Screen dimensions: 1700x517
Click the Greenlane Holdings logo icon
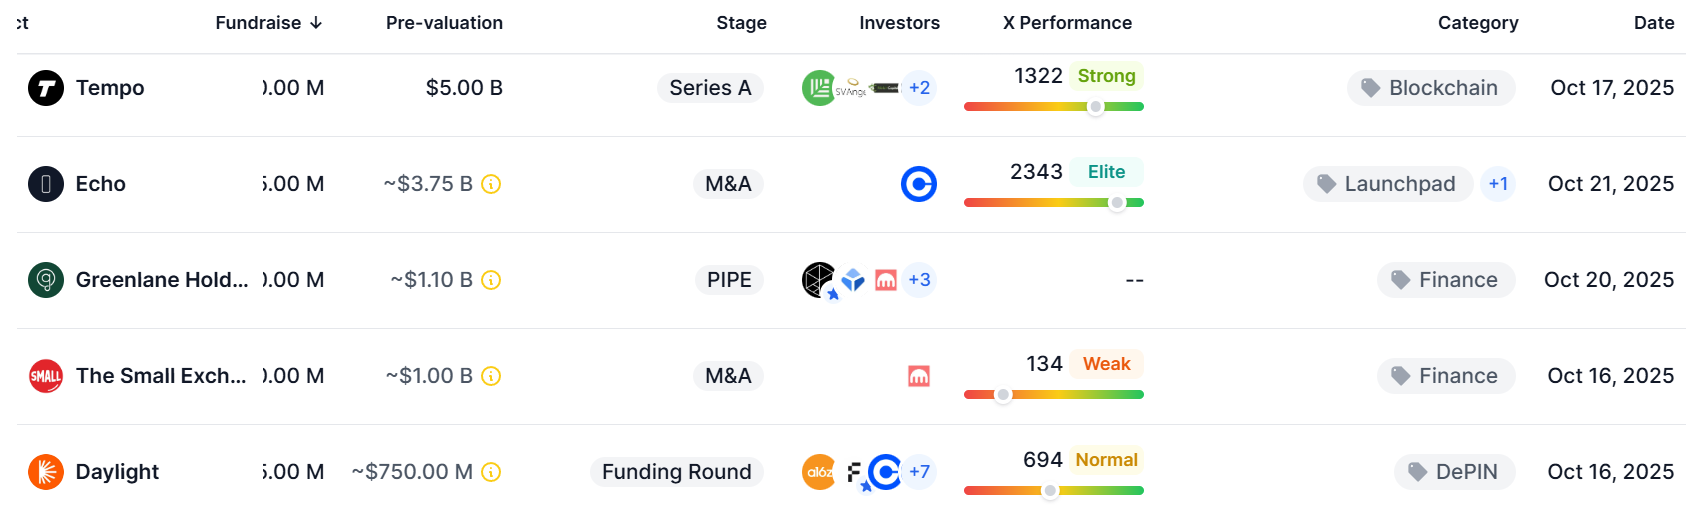pyautogui.click(x=46, y=280)
